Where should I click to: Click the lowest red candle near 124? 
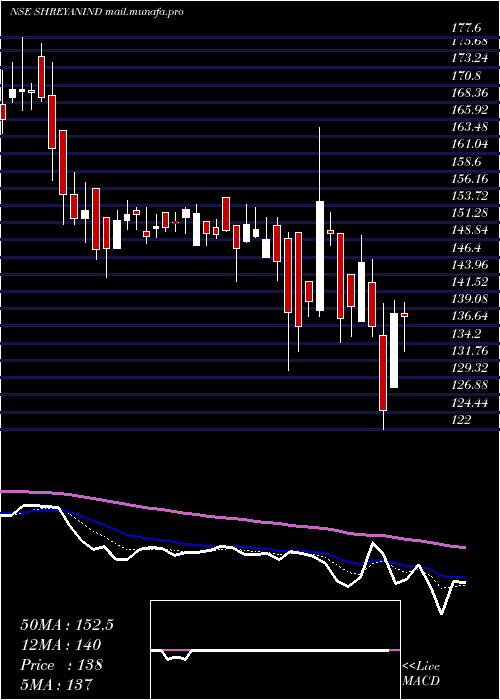click(383, 373)
